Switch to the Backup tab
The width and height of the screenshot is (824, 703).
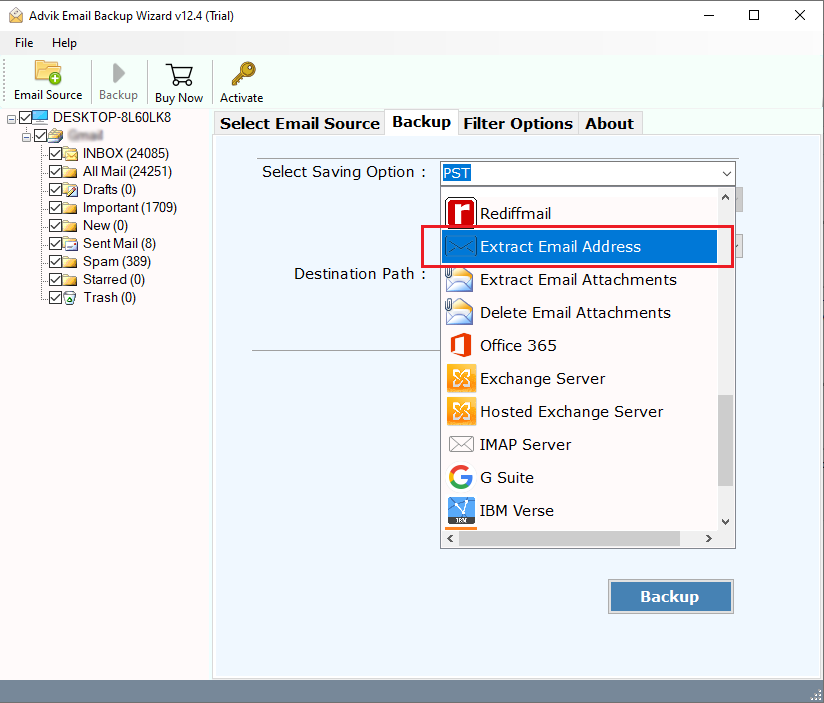421,122
